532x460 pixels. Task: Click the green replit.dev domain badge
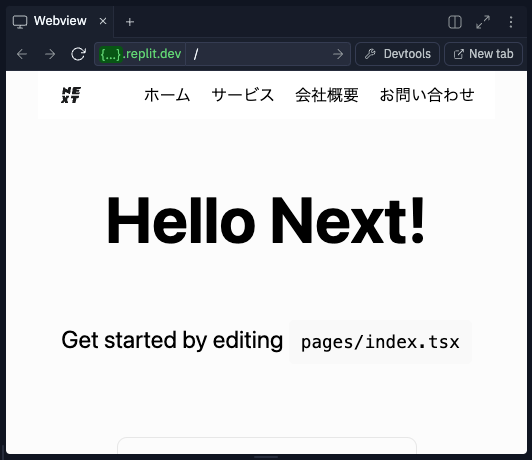coord(140,54)
